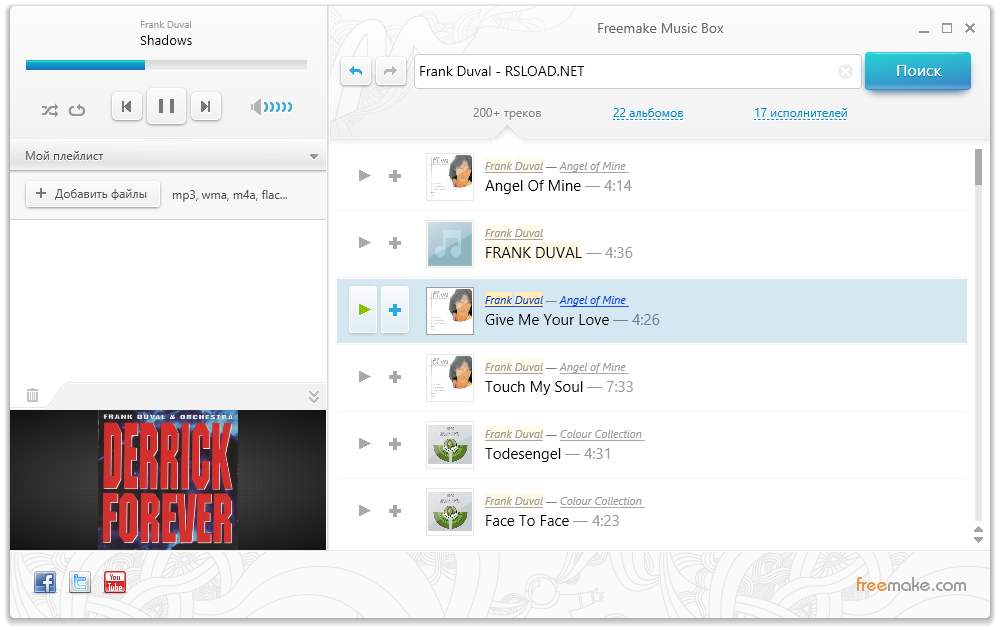Play Give Me Your Love green arrow
The width and height of the screenshot is (1000, 630).
coord(364,309)
